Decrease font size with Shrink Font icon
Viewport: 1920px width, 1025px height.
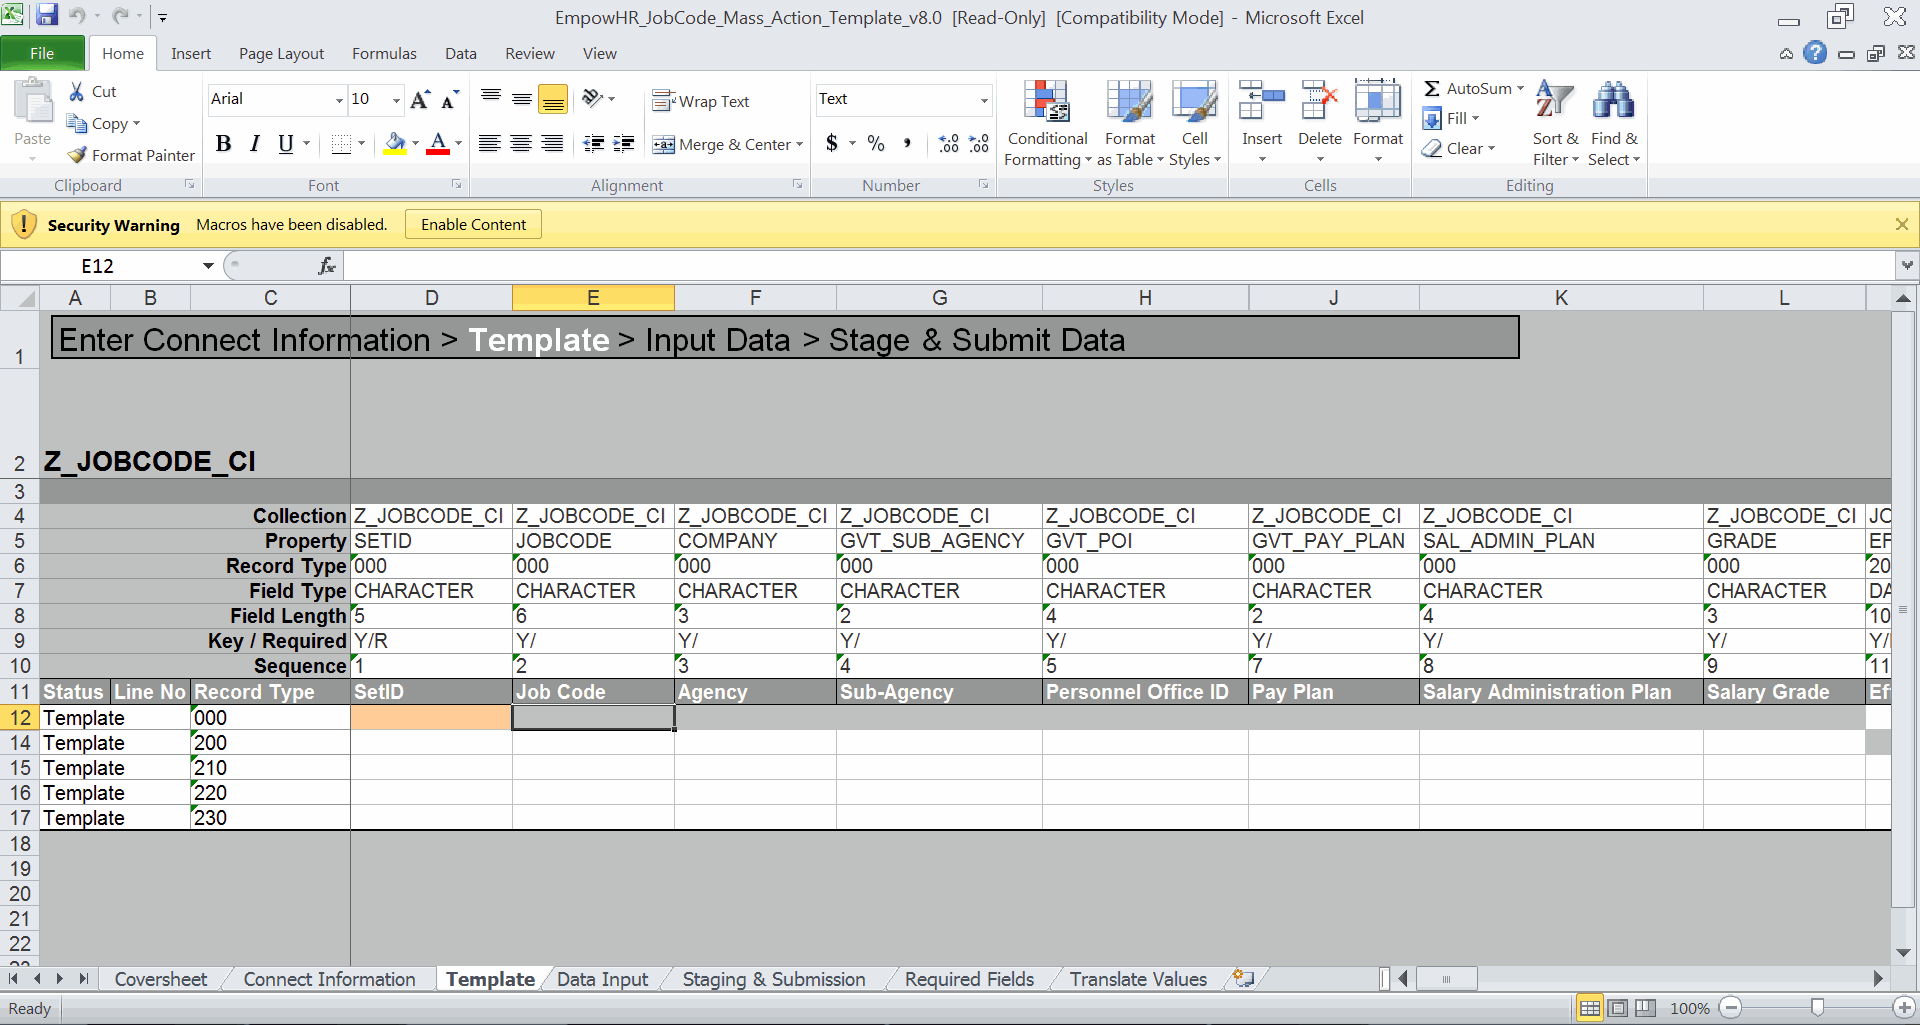click(x=450, y=99)
